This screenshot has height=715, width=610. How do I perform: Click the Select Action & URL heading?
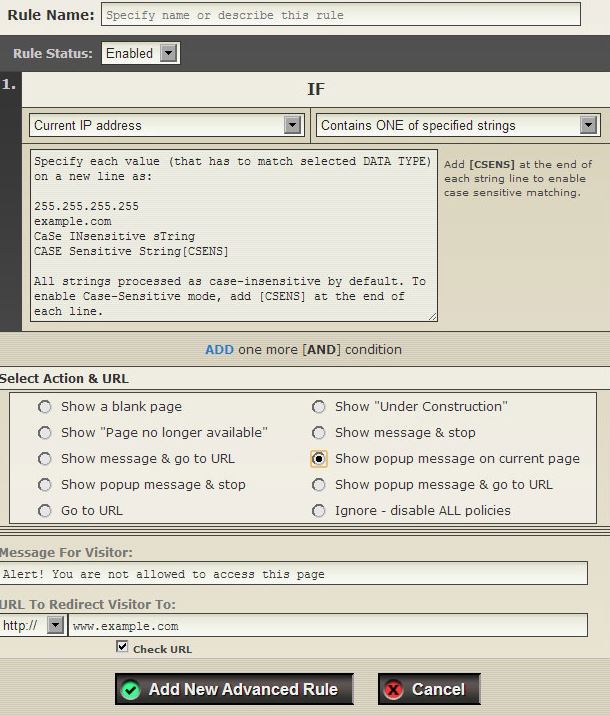point(64,378)
